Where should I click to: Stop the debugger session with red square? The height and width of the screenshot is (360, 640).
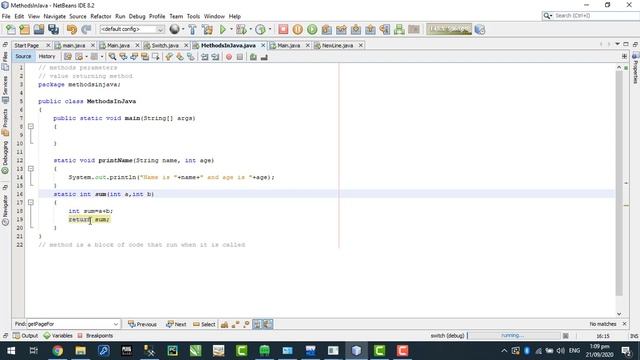tap(283, 29)
